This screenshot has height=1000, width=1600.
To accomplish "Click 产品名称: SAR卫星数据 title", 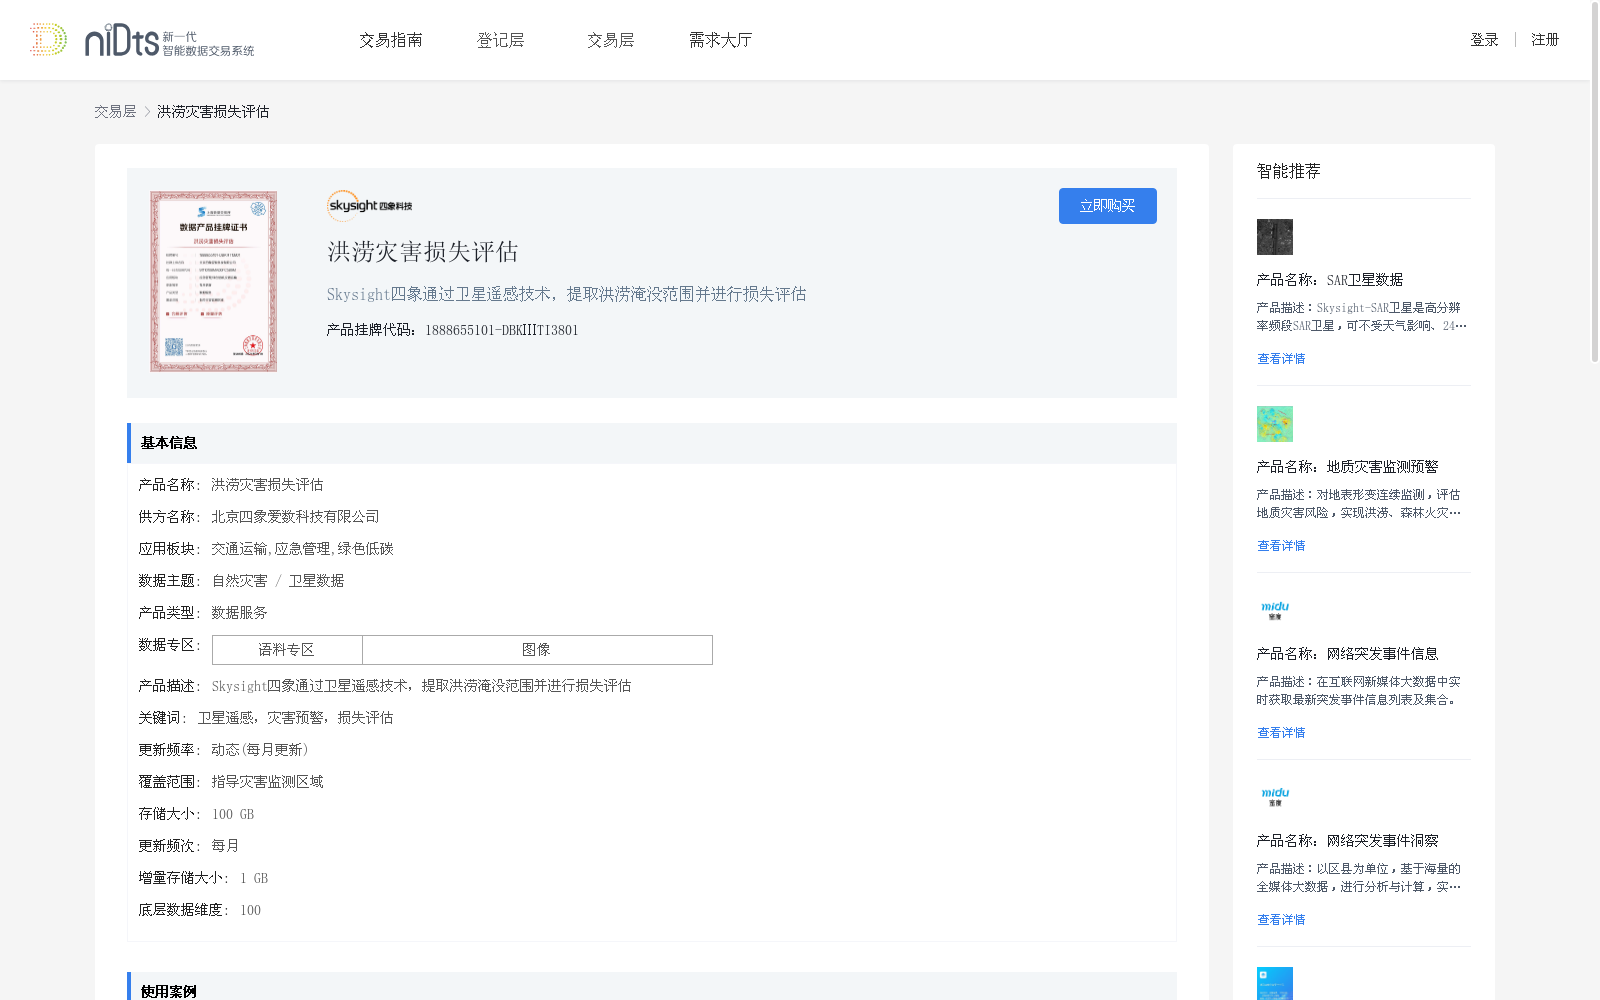I will (1330, 280).
